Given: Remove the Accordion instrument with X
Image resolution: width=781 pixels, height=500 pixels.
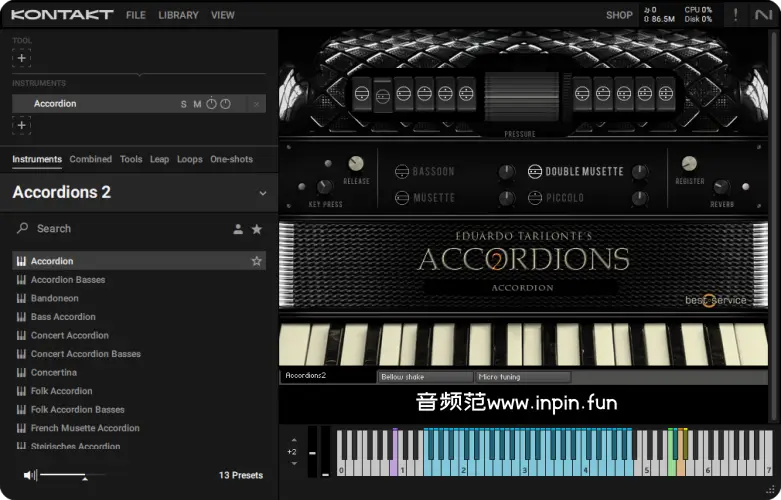Looking at the screenshot, I should pyautogui.click(x=257, y=104).
